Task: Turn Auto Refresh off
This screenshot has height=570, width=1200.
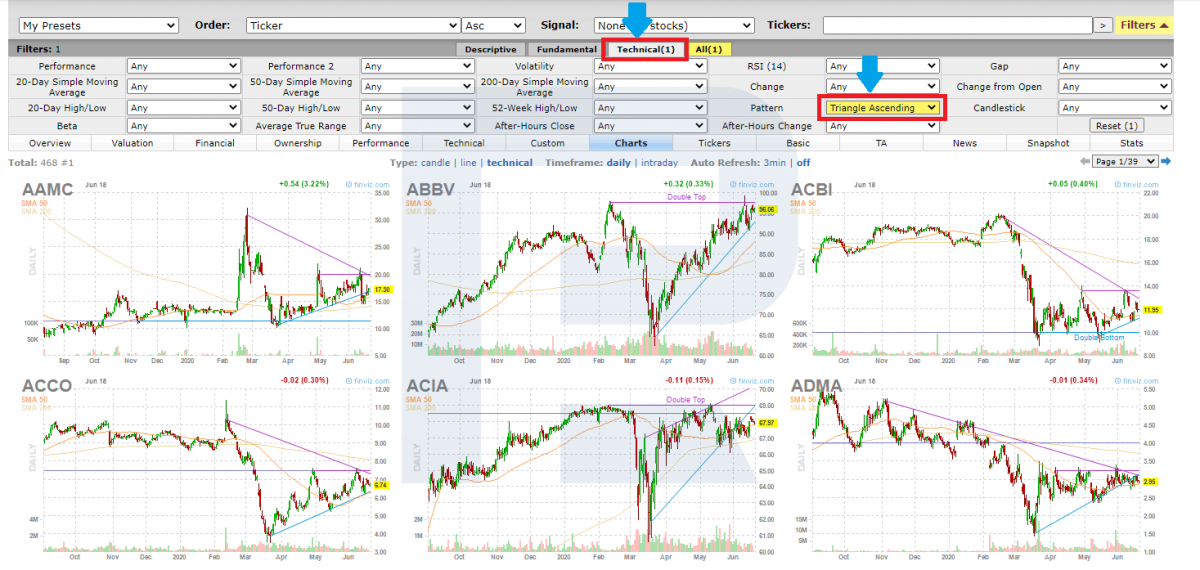Action: click(x=803, y=162)
